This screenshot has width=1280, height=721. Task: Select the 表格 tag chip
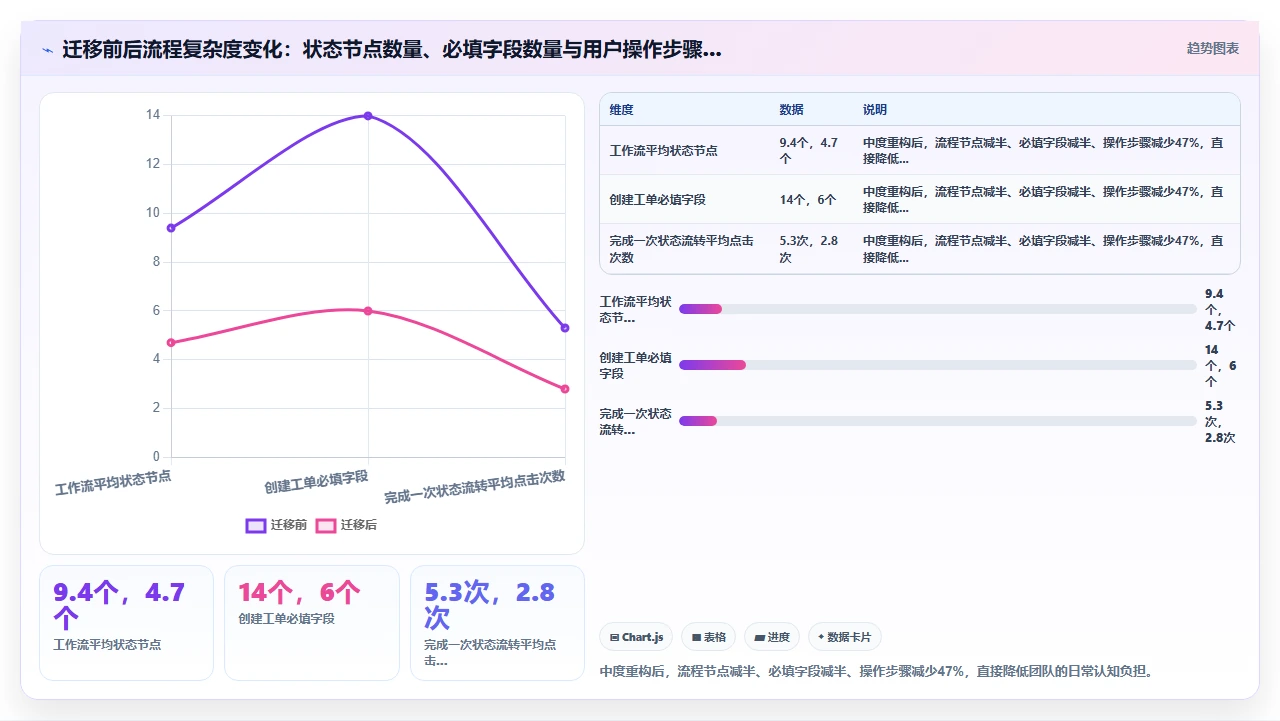pos(708,637)
